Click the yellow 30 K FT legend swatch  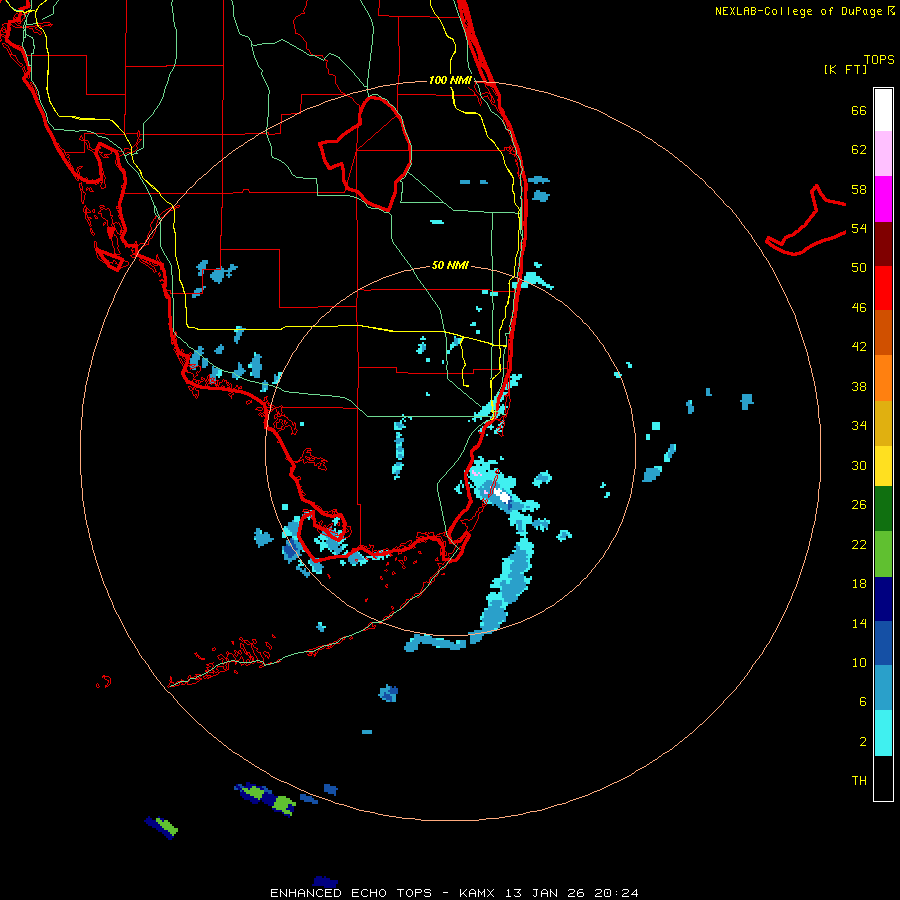tap(883, 466)
